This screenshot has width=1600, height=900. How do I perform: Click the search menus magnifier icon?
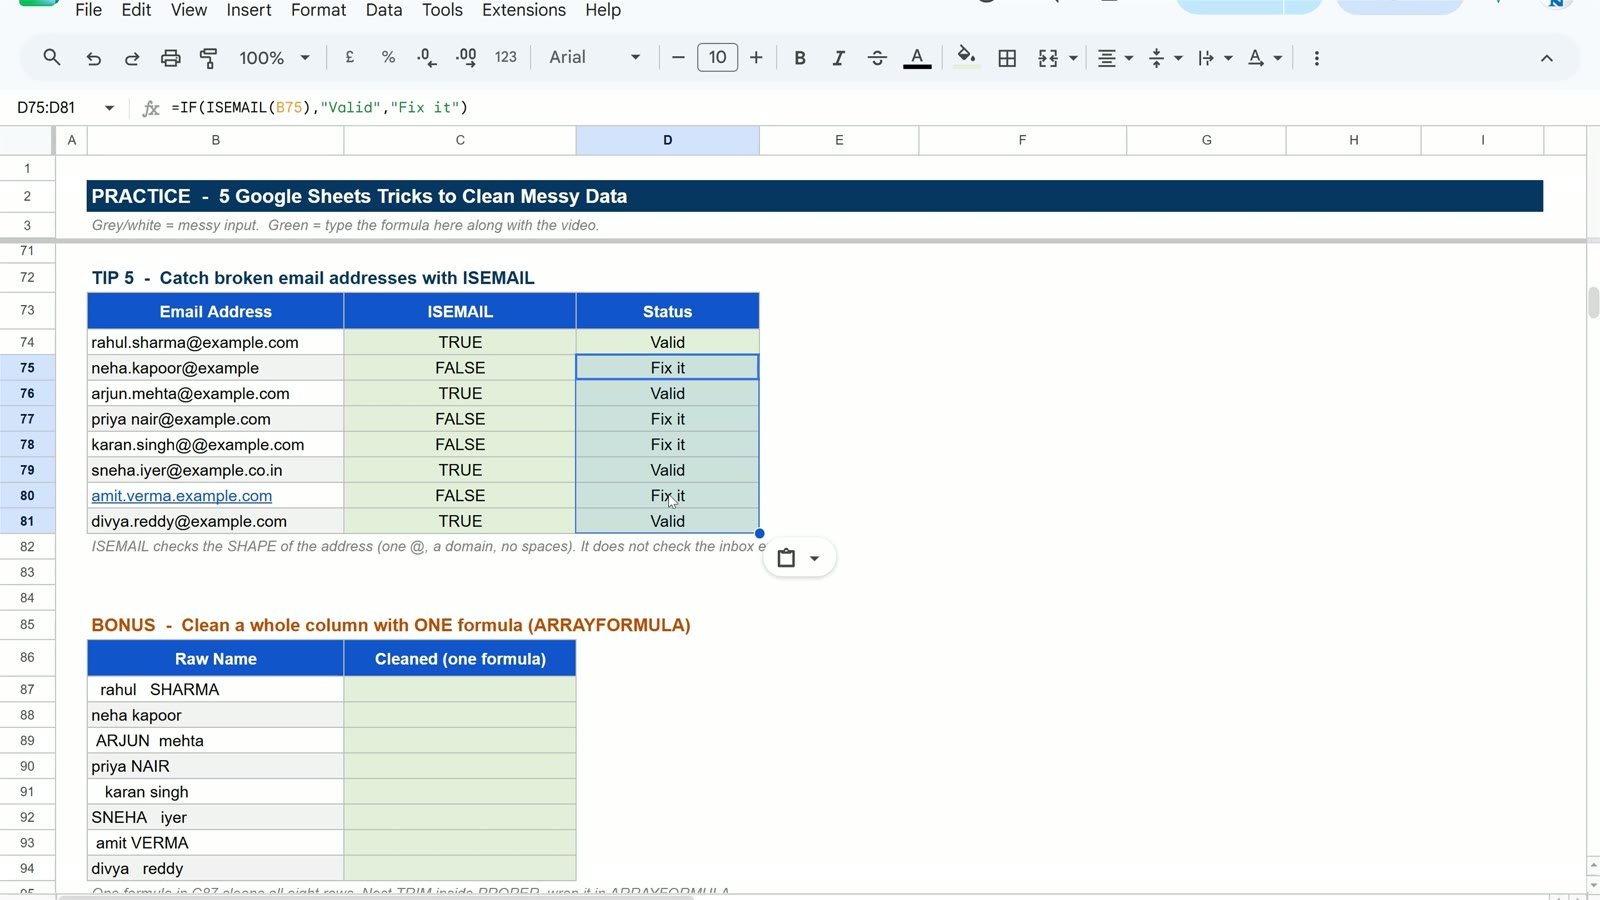pos(52,58)
